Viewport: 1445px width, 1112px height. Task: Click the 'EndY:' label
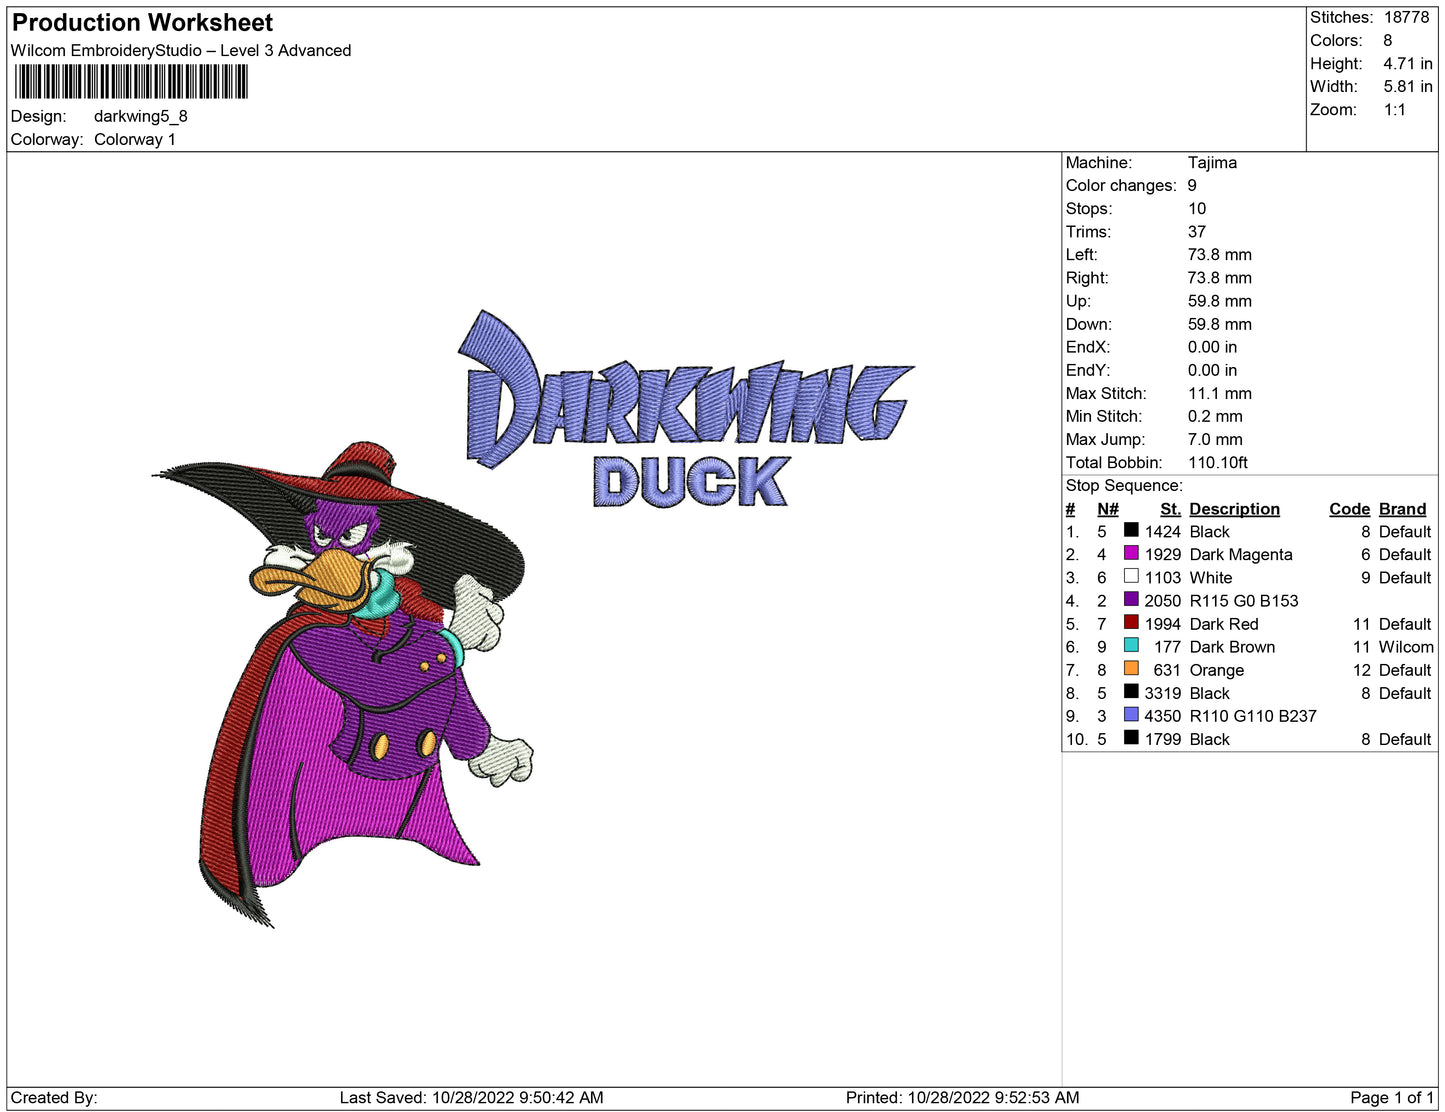click(x=1088, y=369)
